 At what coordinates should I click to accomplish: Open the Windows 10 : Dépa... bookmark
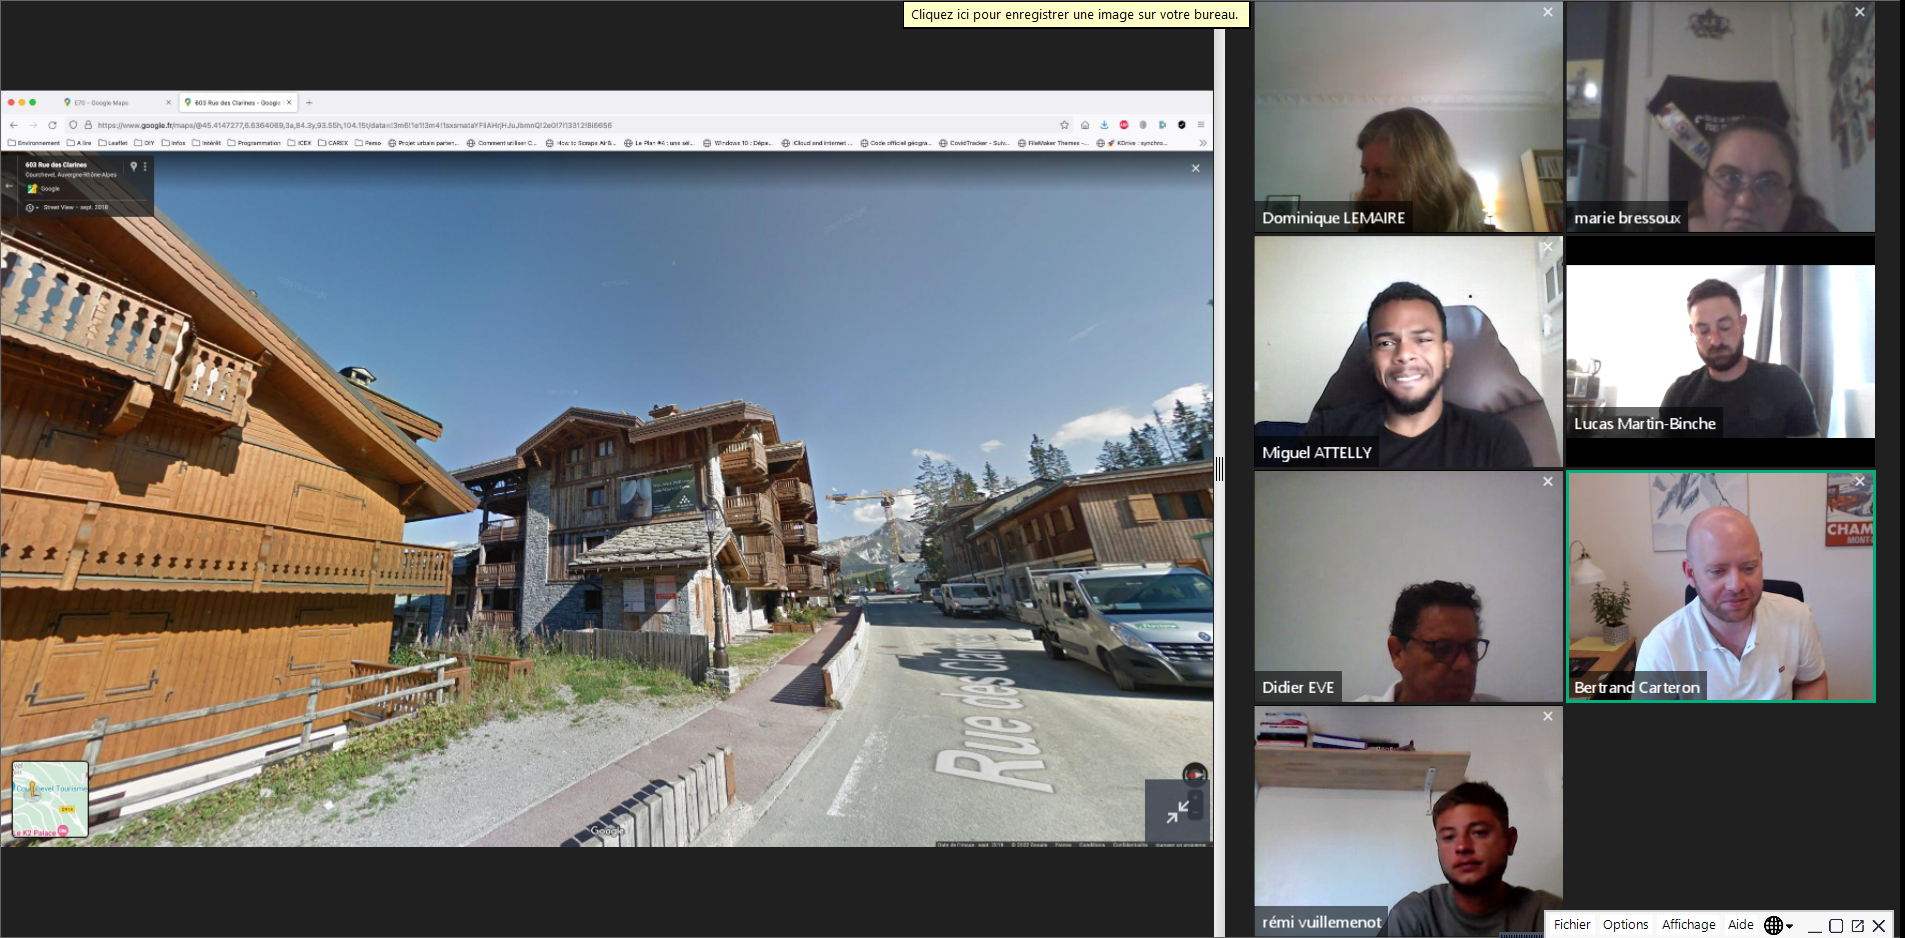[738, 143]
